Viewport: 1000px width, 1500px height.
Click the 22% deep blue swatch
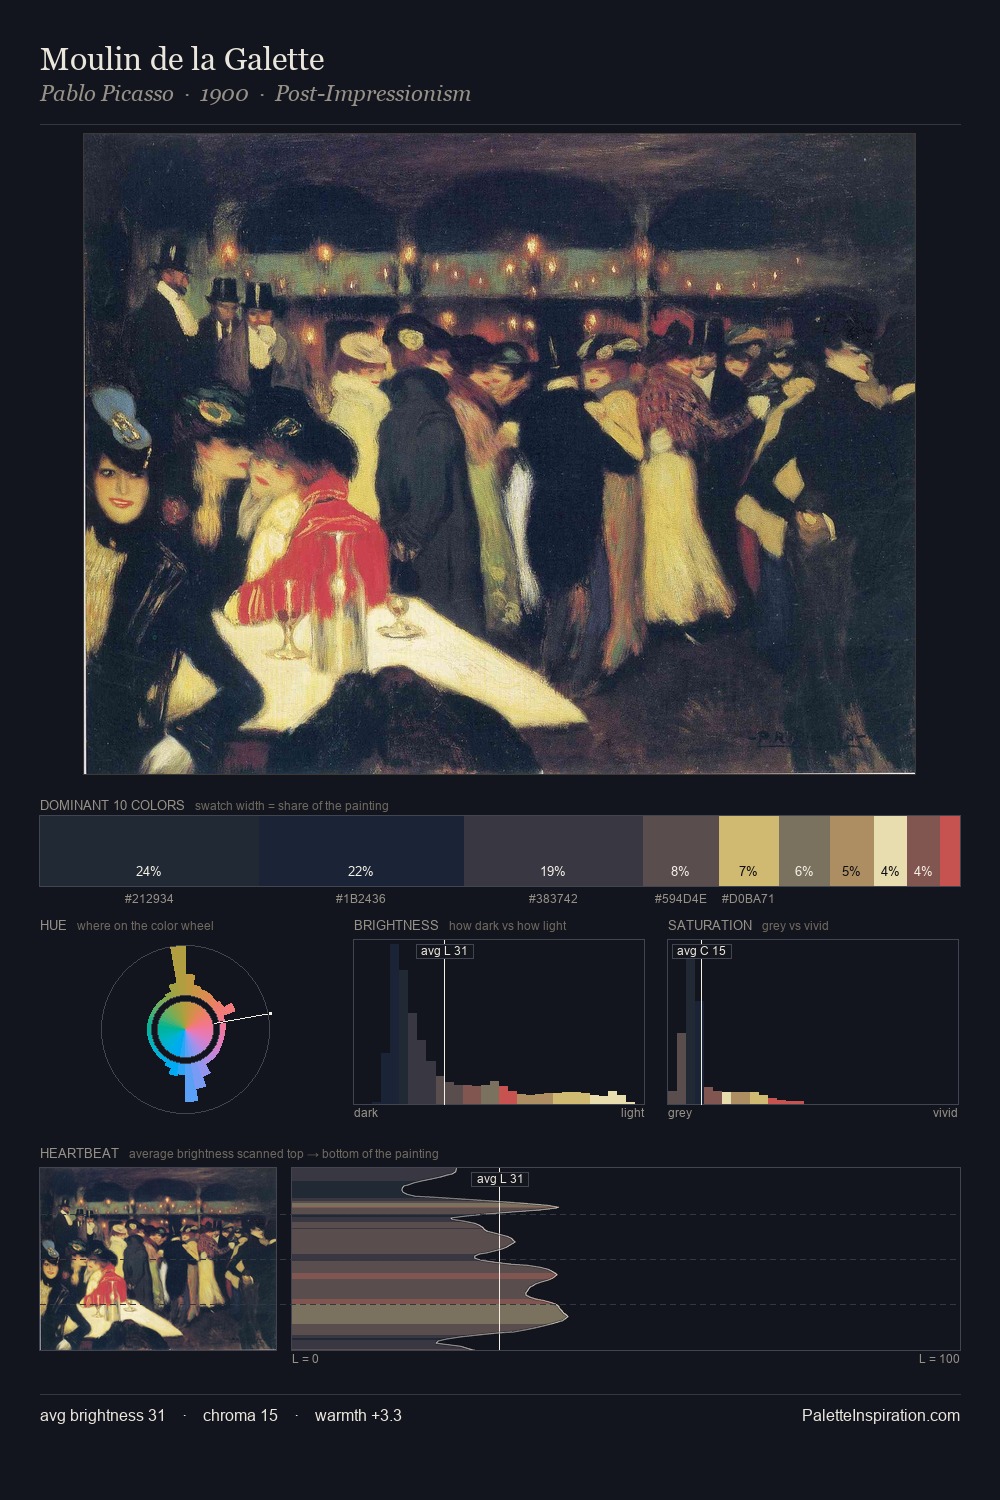point(361,851)
